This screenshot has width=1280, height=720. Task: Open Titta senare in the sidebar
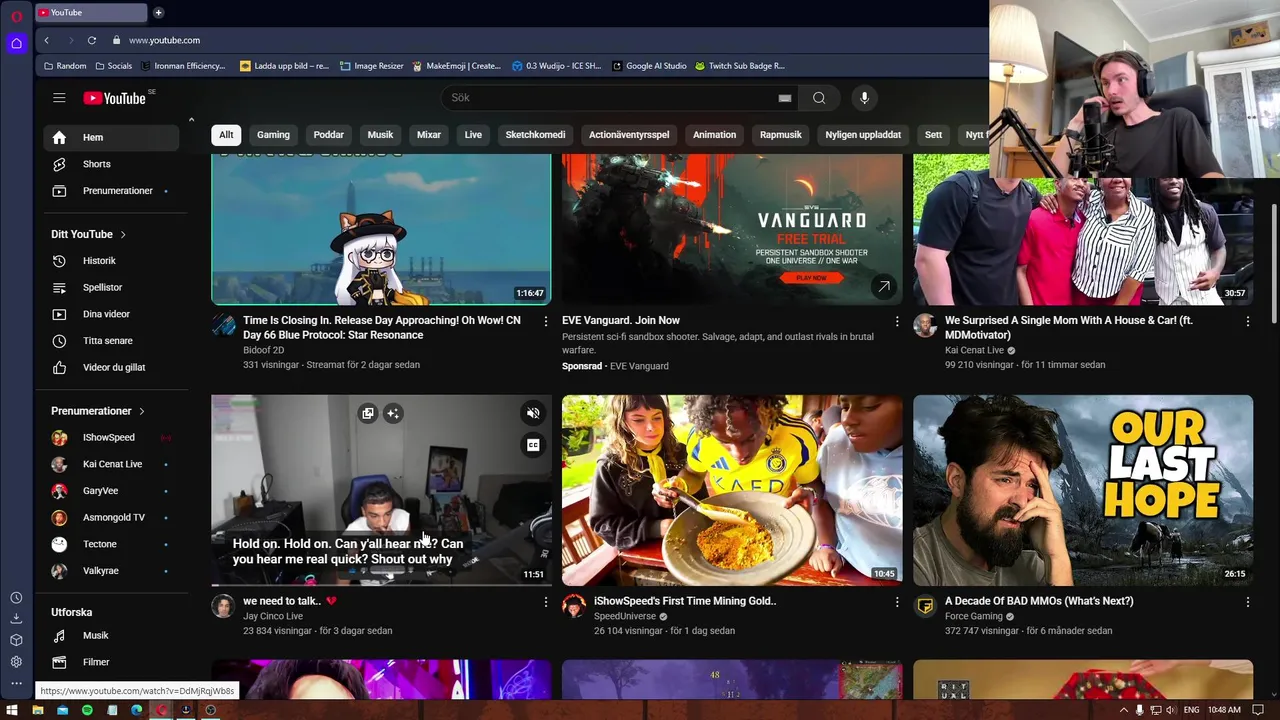(111, 341)
